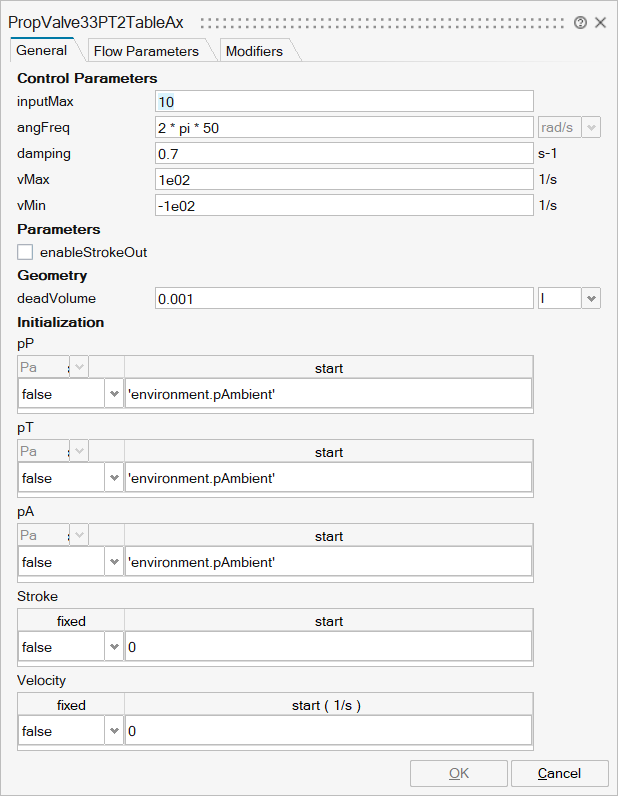Expand the Stroke fixed dropdown

click(113, 647)
